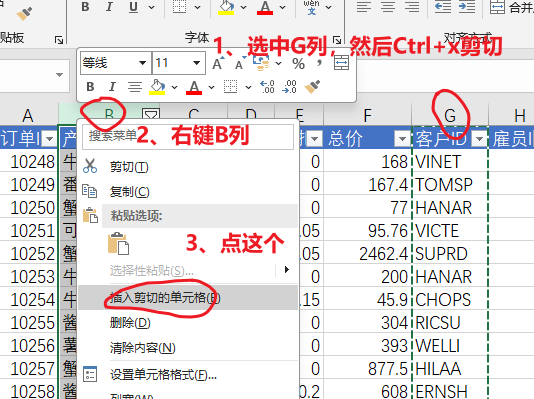Open filter dropdown on 客户ID header
This screenshot has height=399, width=534.
[480, 139]
